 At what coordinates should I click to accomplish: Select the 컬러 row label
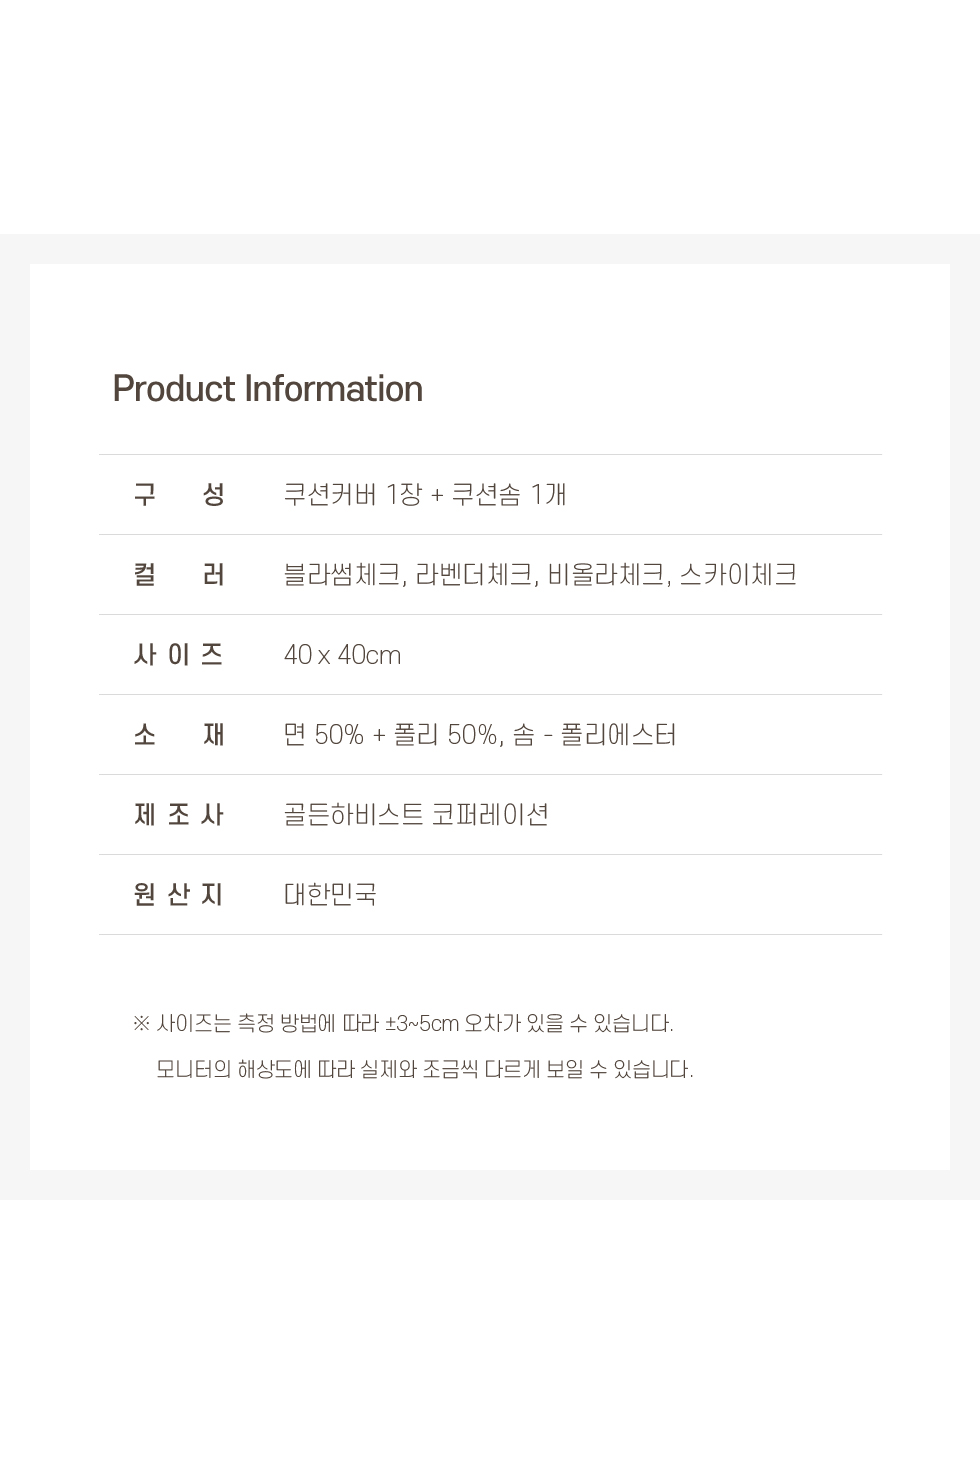coord(179,575)
